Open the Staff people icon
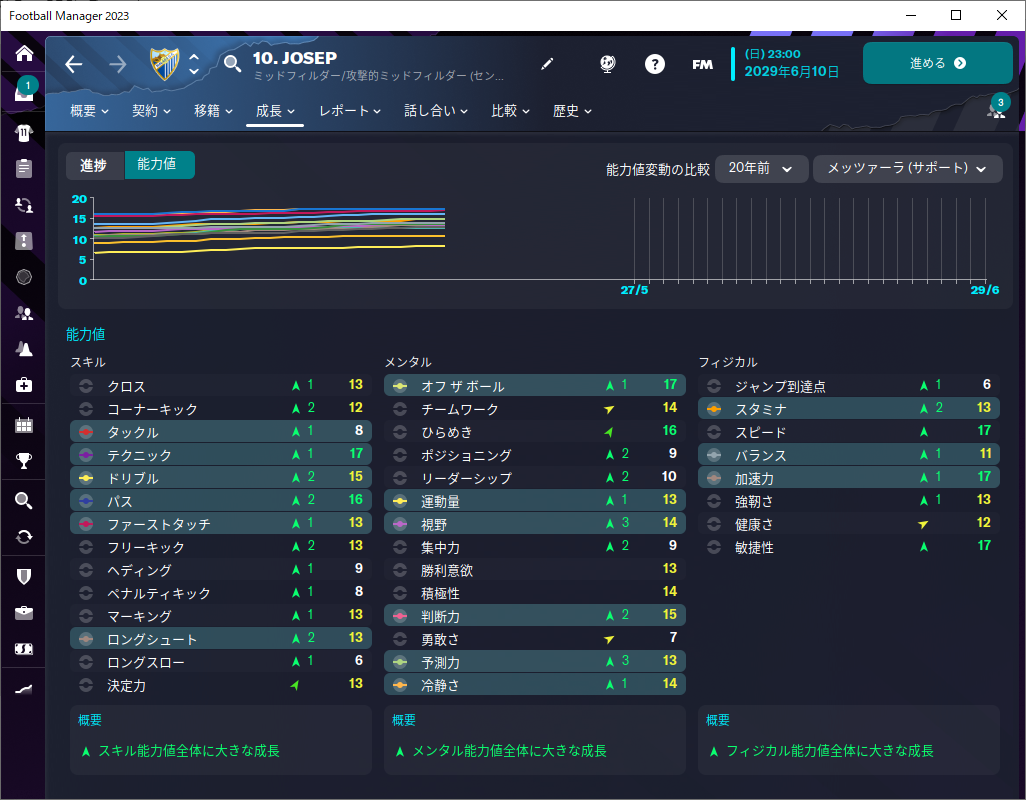Screen dimensions: 1026x800 tap(24, 313)
